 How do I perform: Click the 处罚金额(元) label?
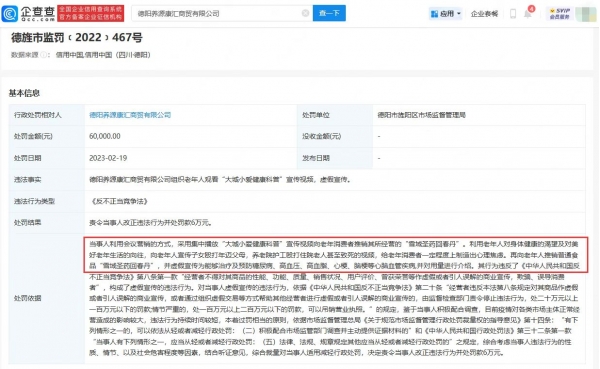coord(33,136)
